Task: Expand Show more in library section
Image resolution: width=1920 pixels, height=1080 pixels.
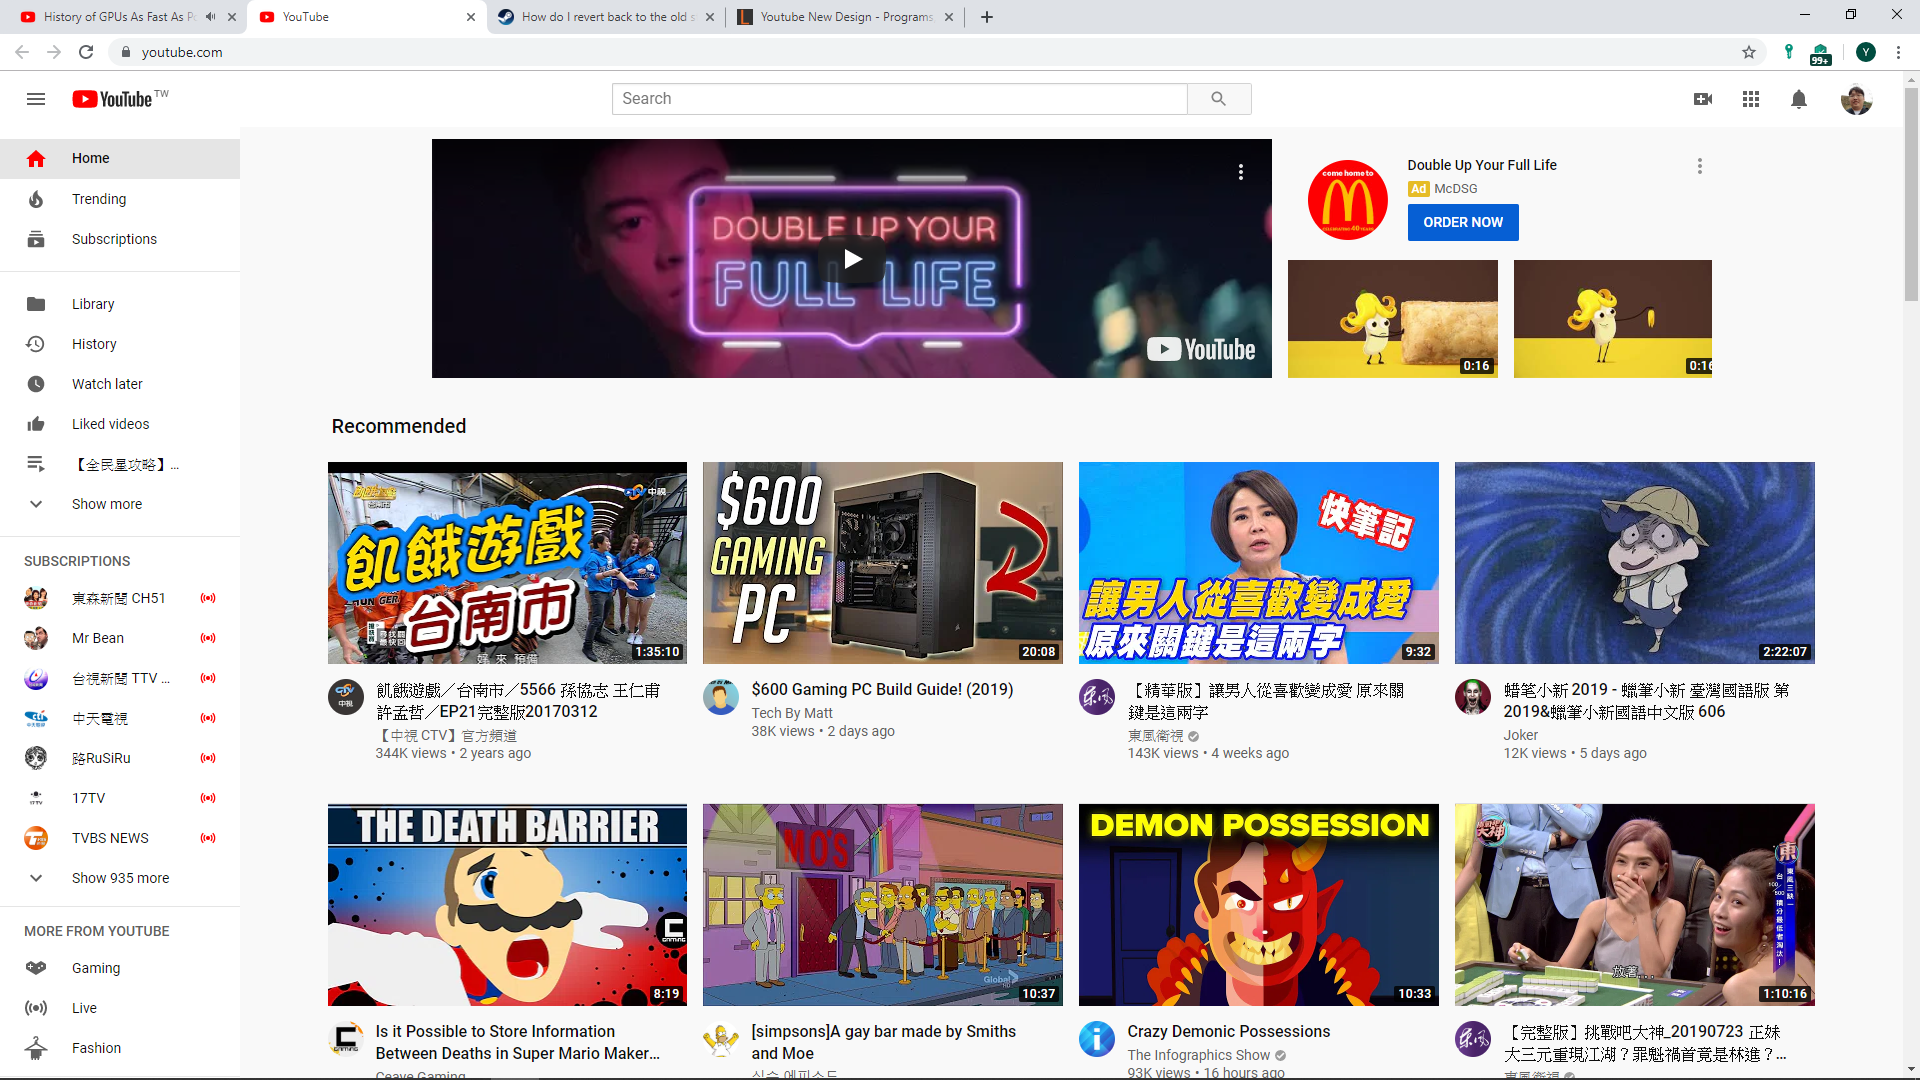Action: click(x=120, y=504)
